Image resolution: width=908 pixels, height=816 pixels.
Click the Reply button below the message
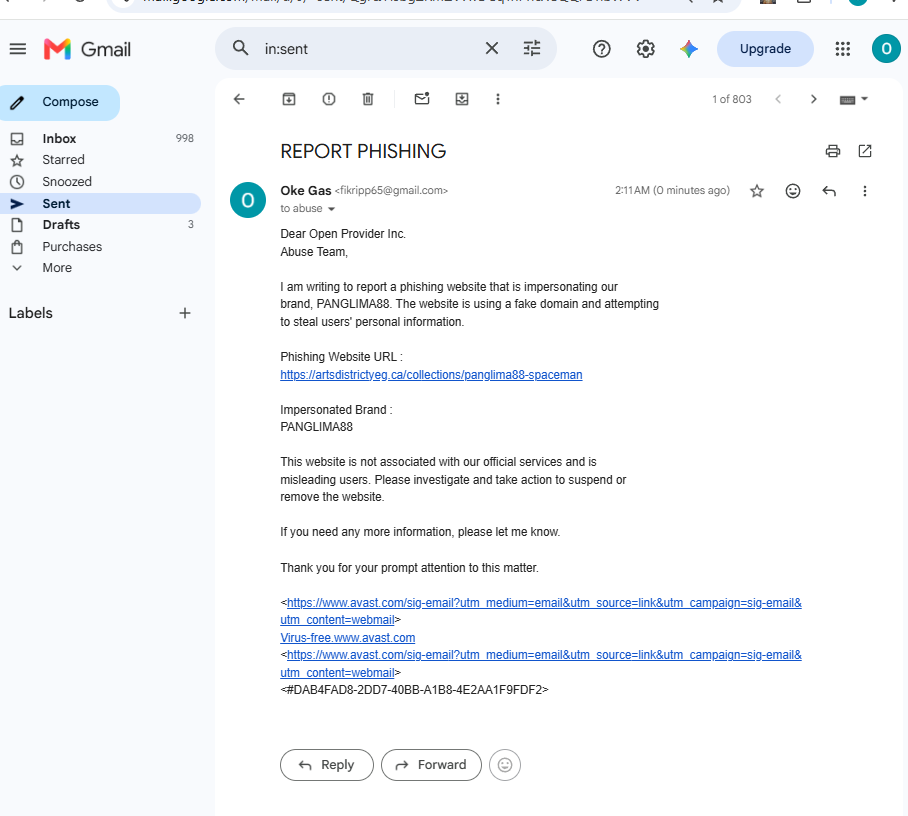point(327,765)
